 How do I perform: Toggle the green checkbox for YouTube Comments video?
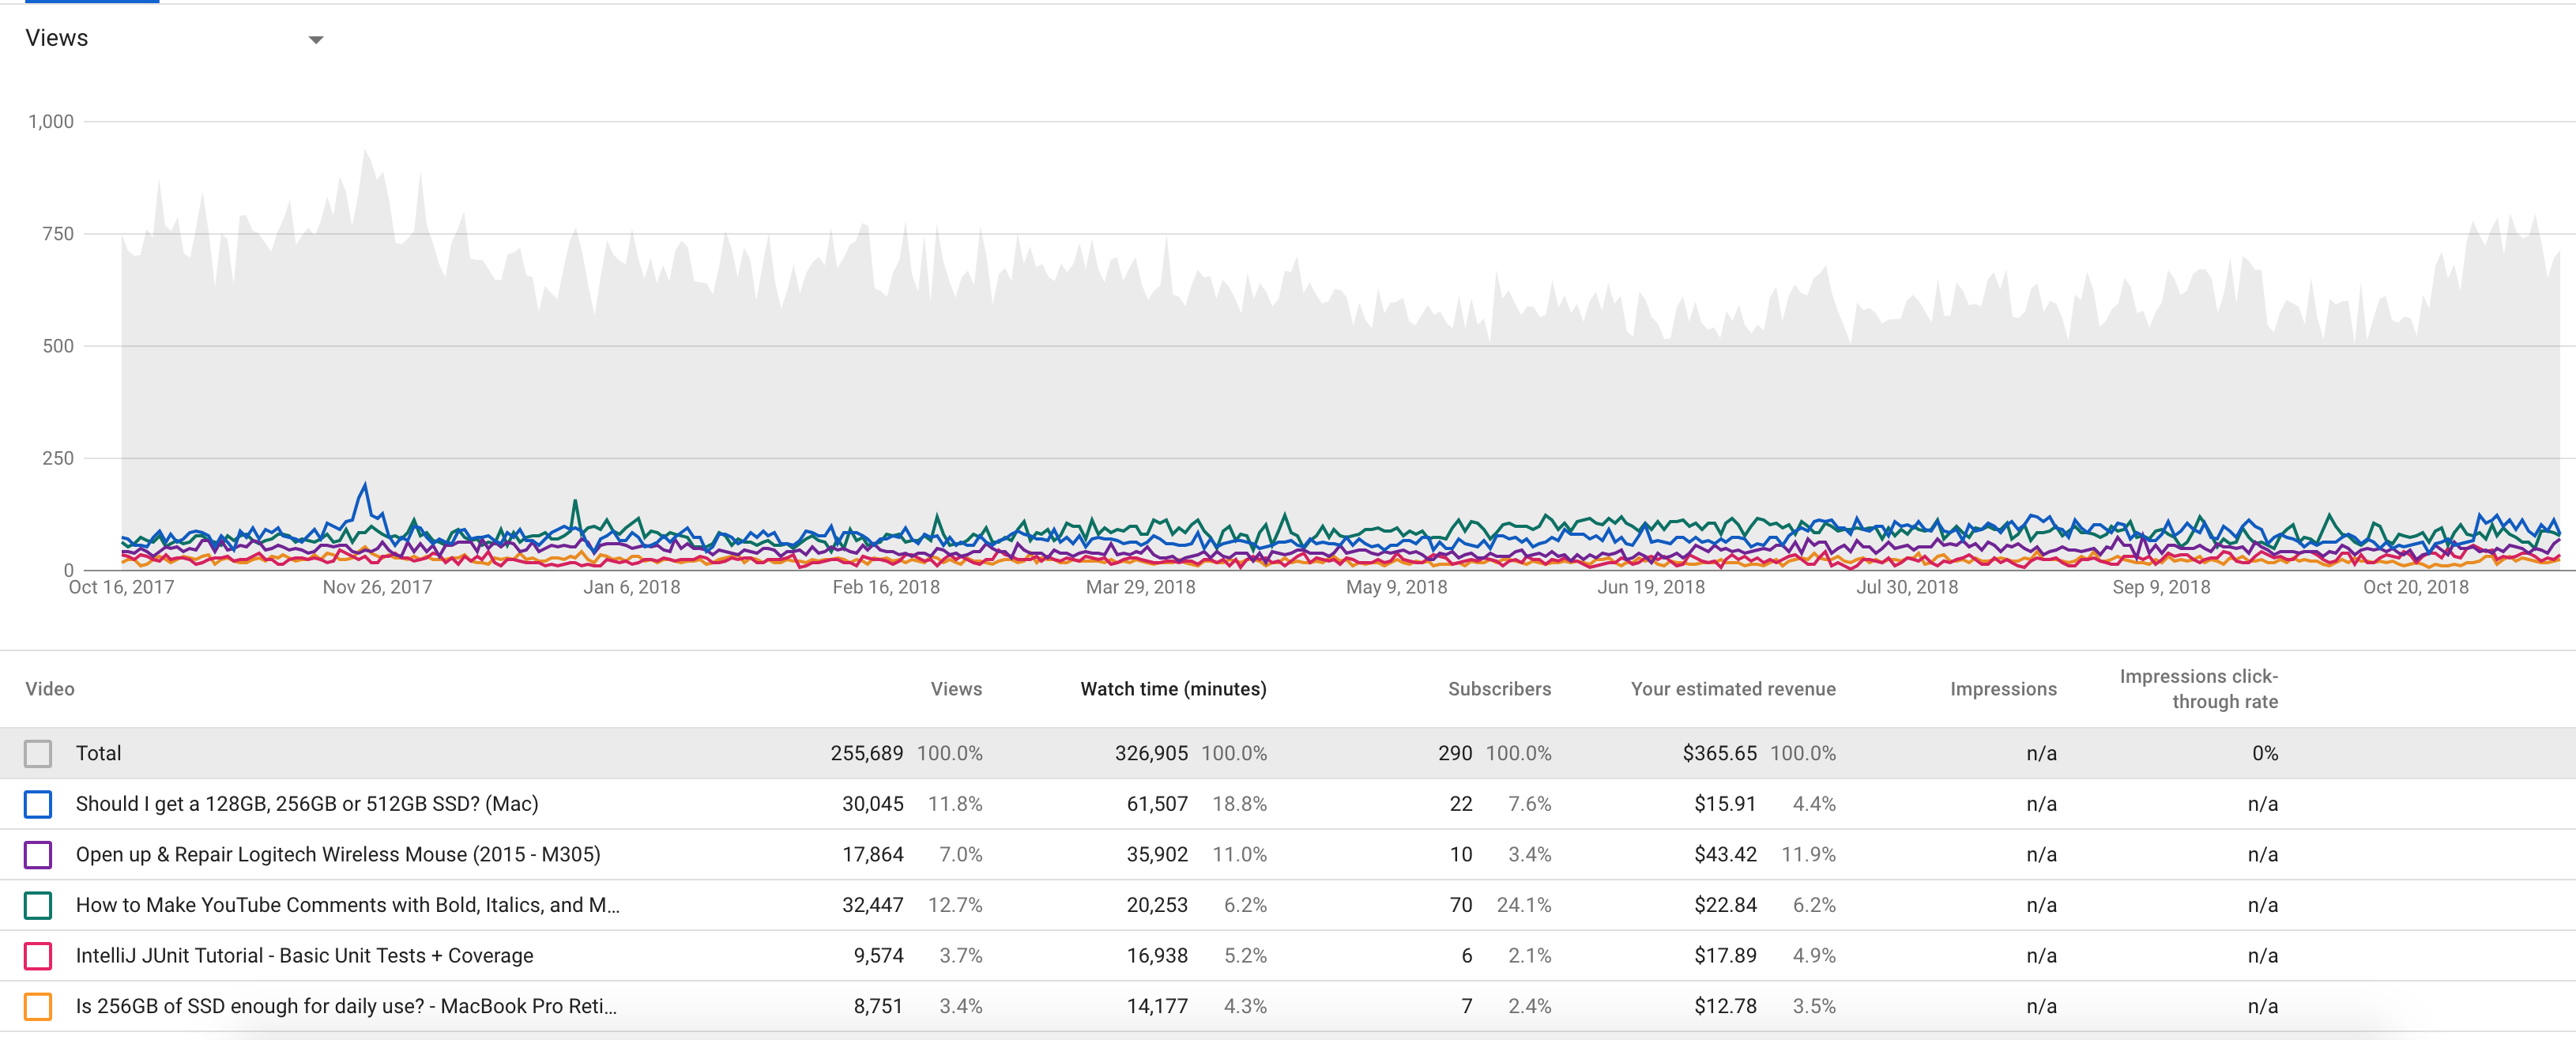click(38, 905)
